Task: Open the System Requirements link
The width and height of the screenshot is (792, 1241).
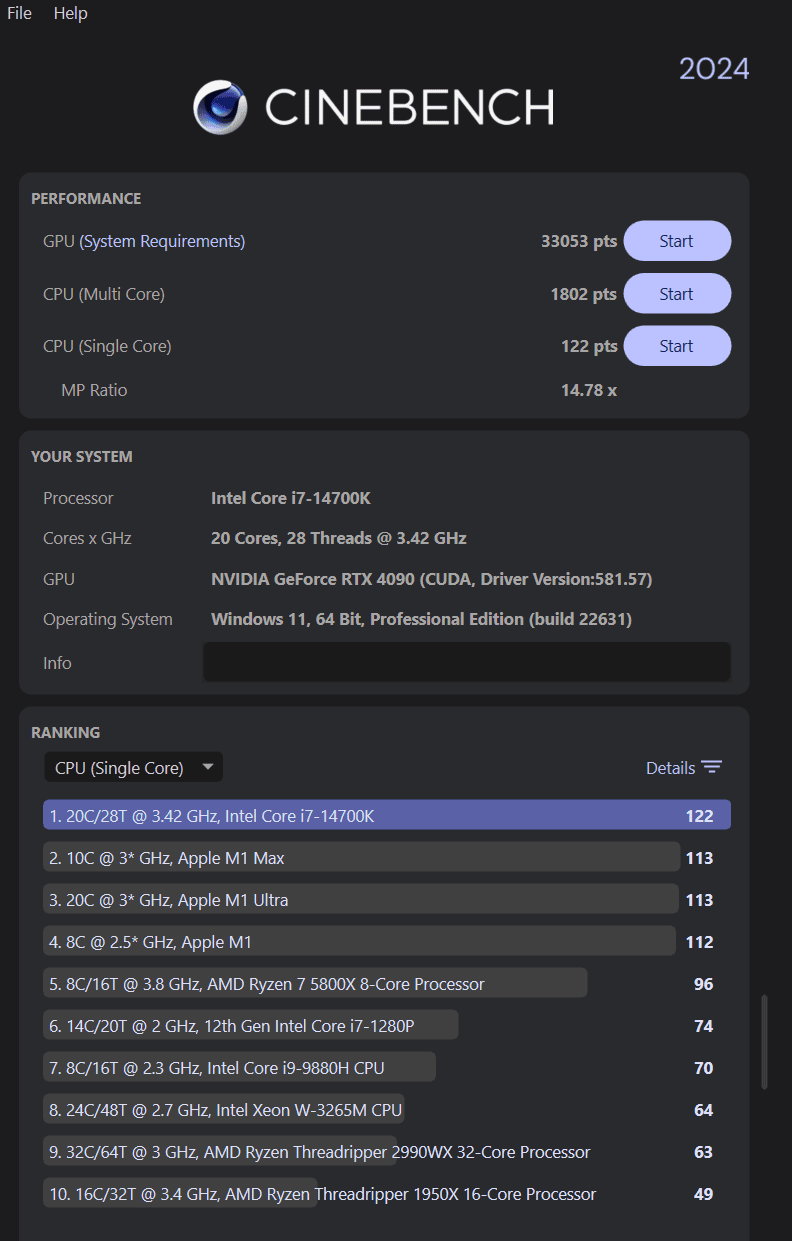Action: 162,241
